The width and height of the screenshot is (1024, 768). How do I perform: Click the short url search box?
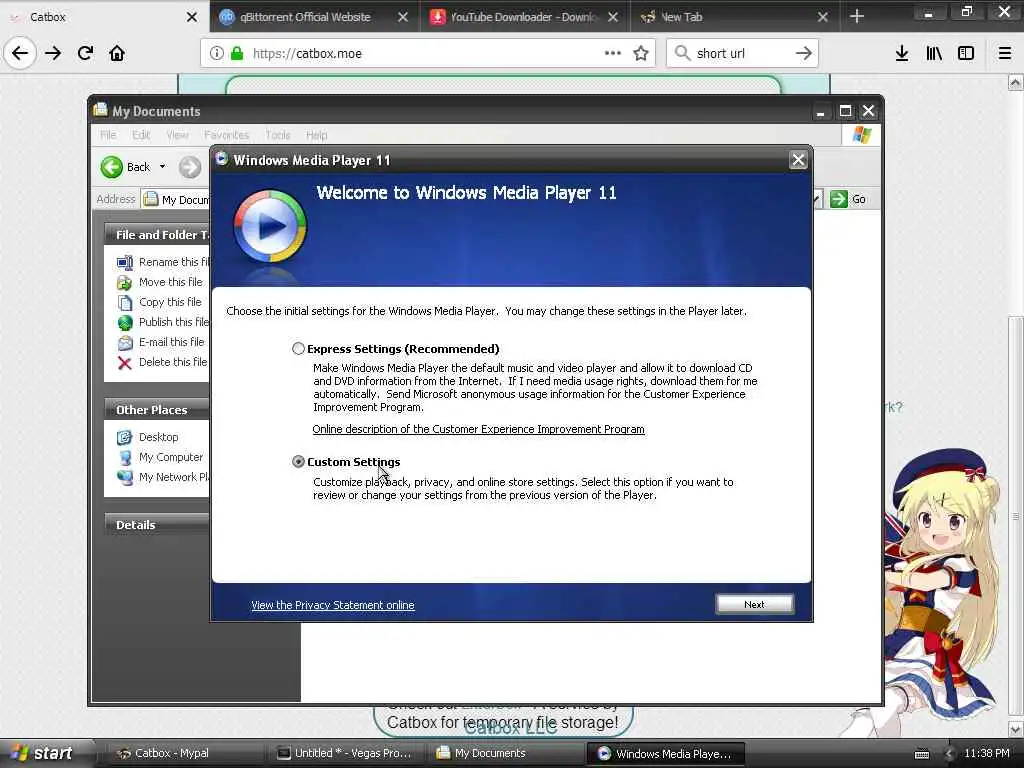pyautogui.click(x=741, y=54)
